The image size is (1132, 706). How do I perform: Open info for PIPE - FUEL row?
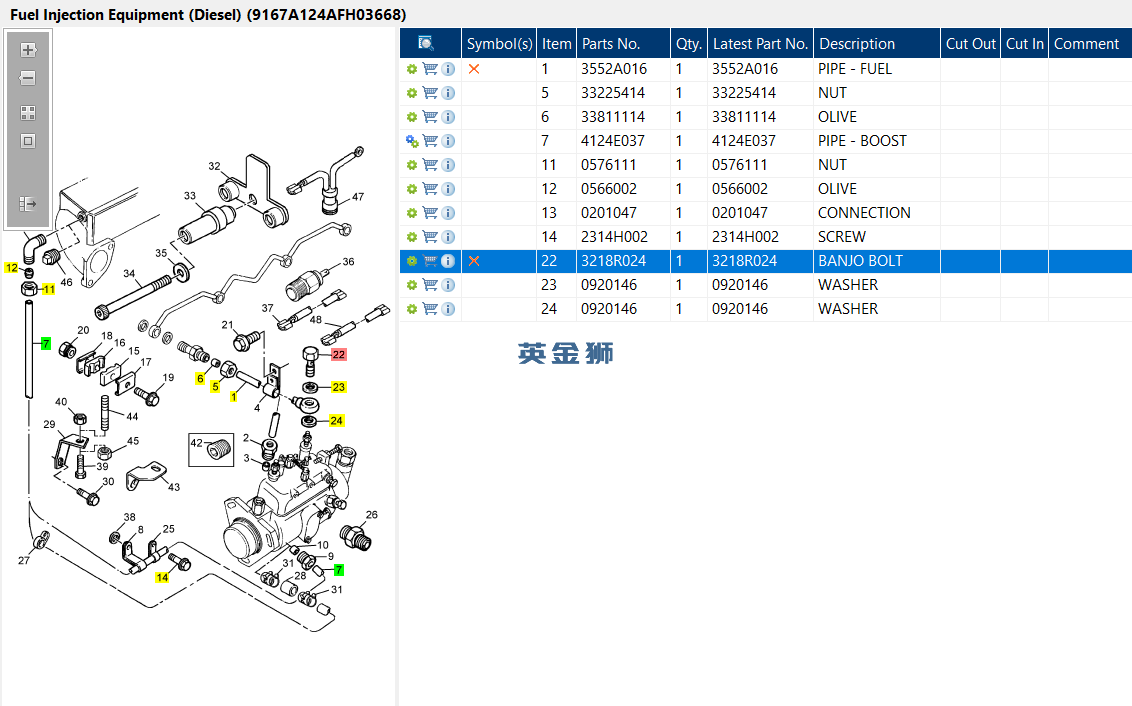point(448,69)
